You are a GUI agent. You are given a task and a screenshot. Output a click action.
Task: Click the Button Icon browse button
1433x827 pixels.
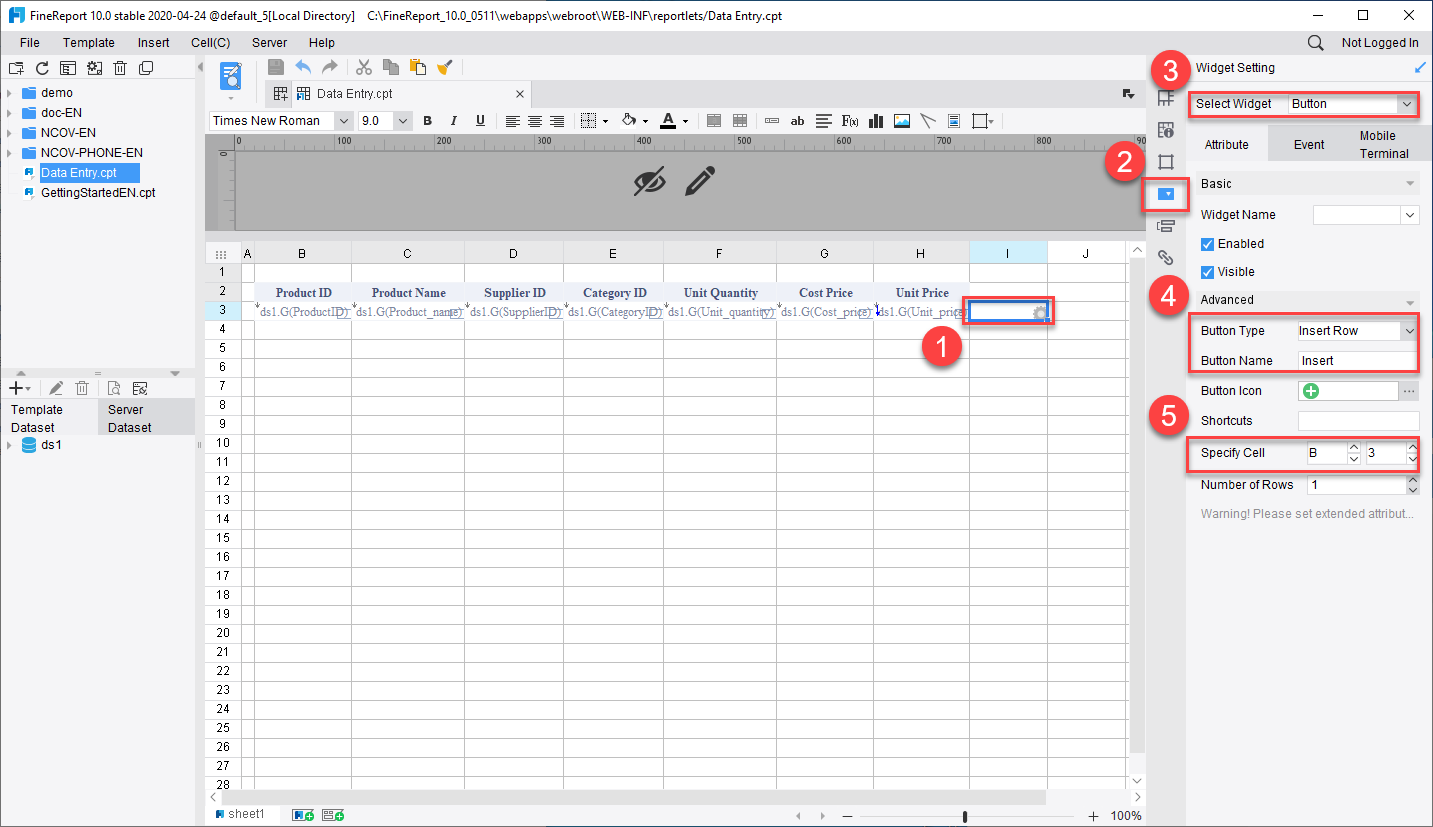click(x=1409, y=390)
